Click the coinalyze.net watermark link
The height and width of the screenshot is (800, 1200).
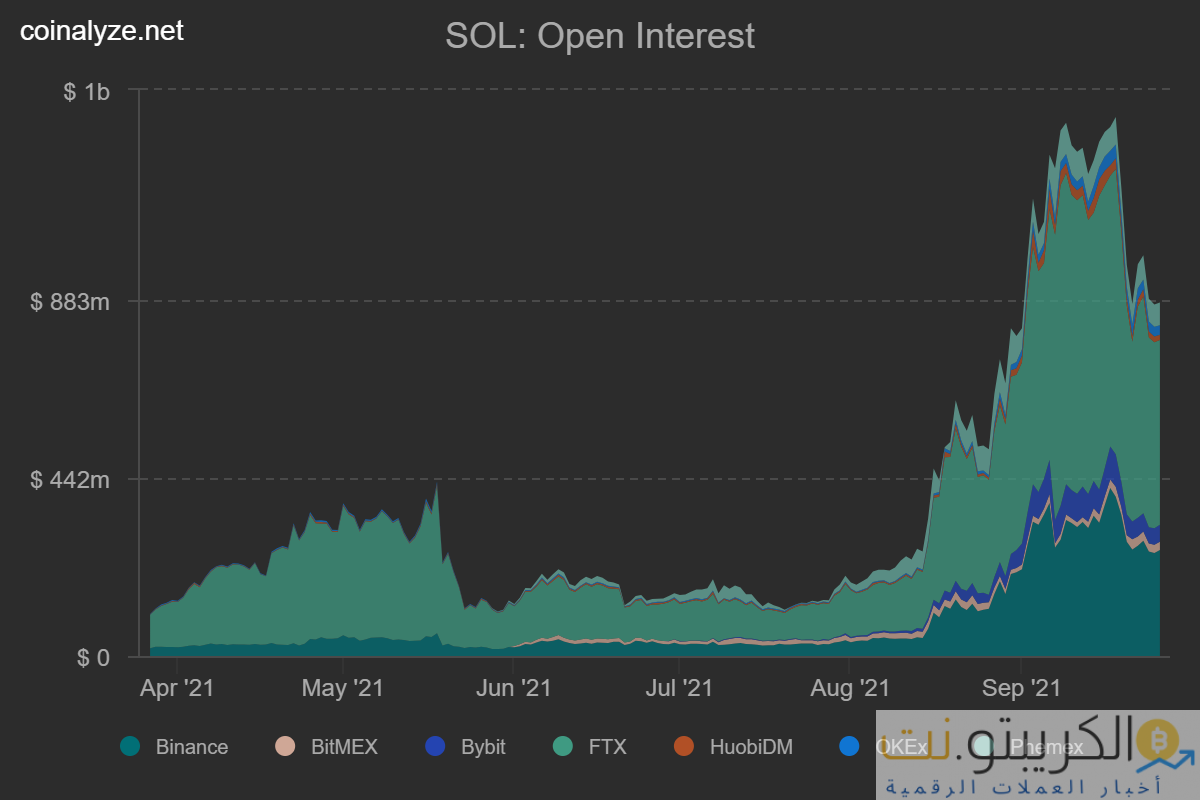click(x=102, y=31)
